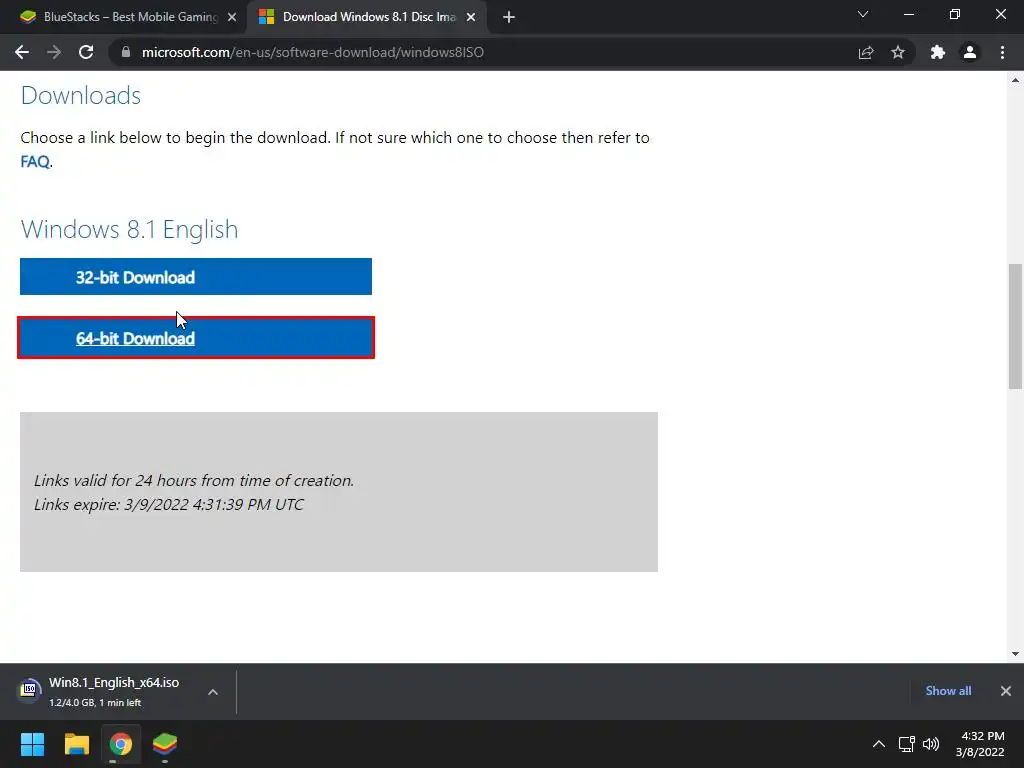Click 'Links expire: 3/9/2022 4:31:39 PM UTC' text
This screenshot has height=768, width=1024.
tap(168, 504)
